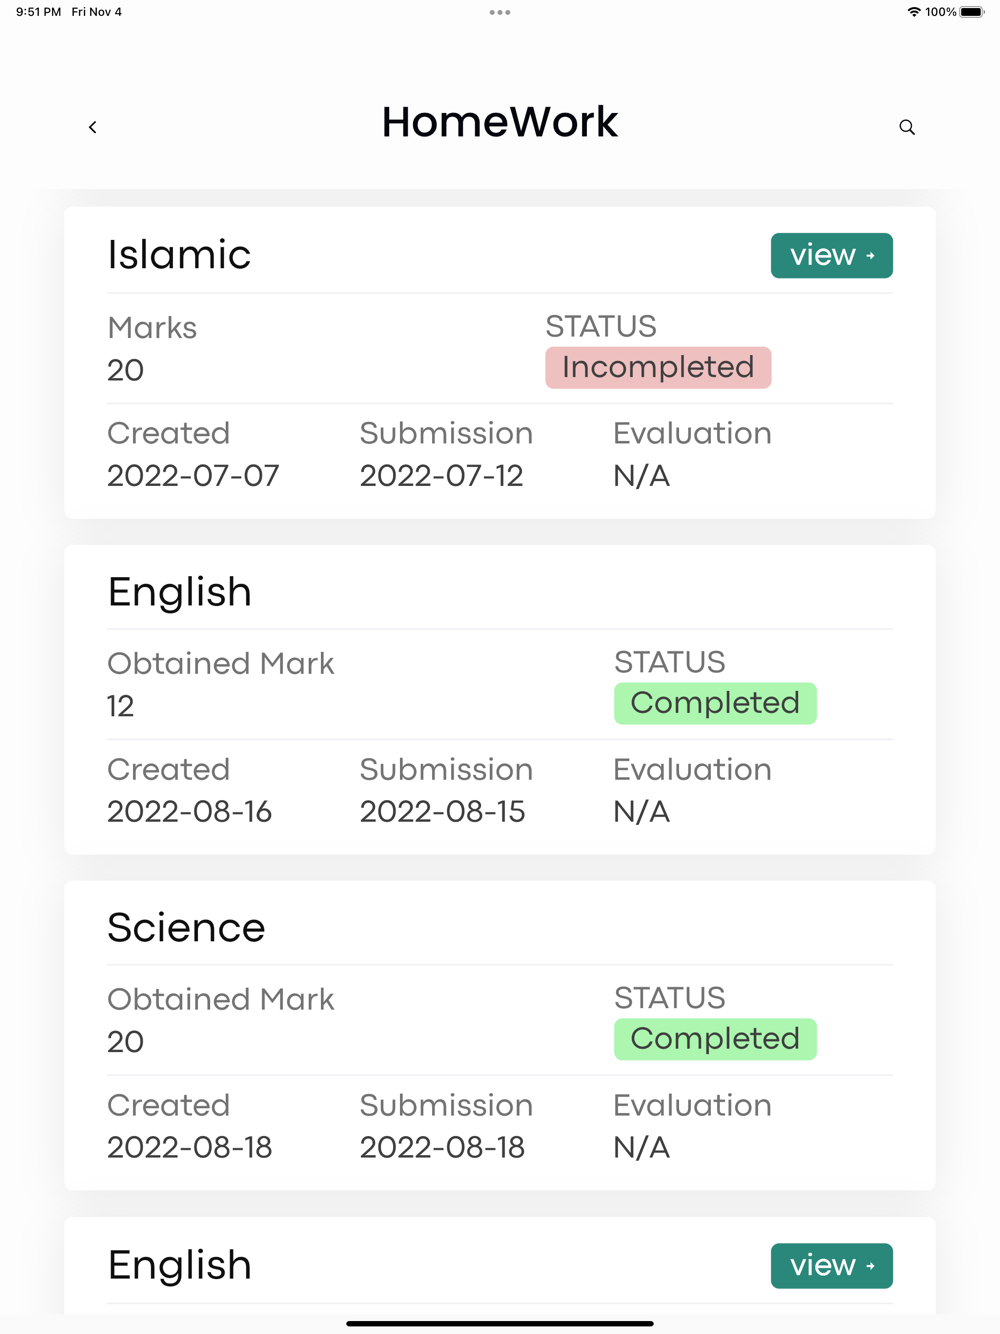Tap English obtained mark 12
The image size is (1000, 1334).
coord(121,706)
